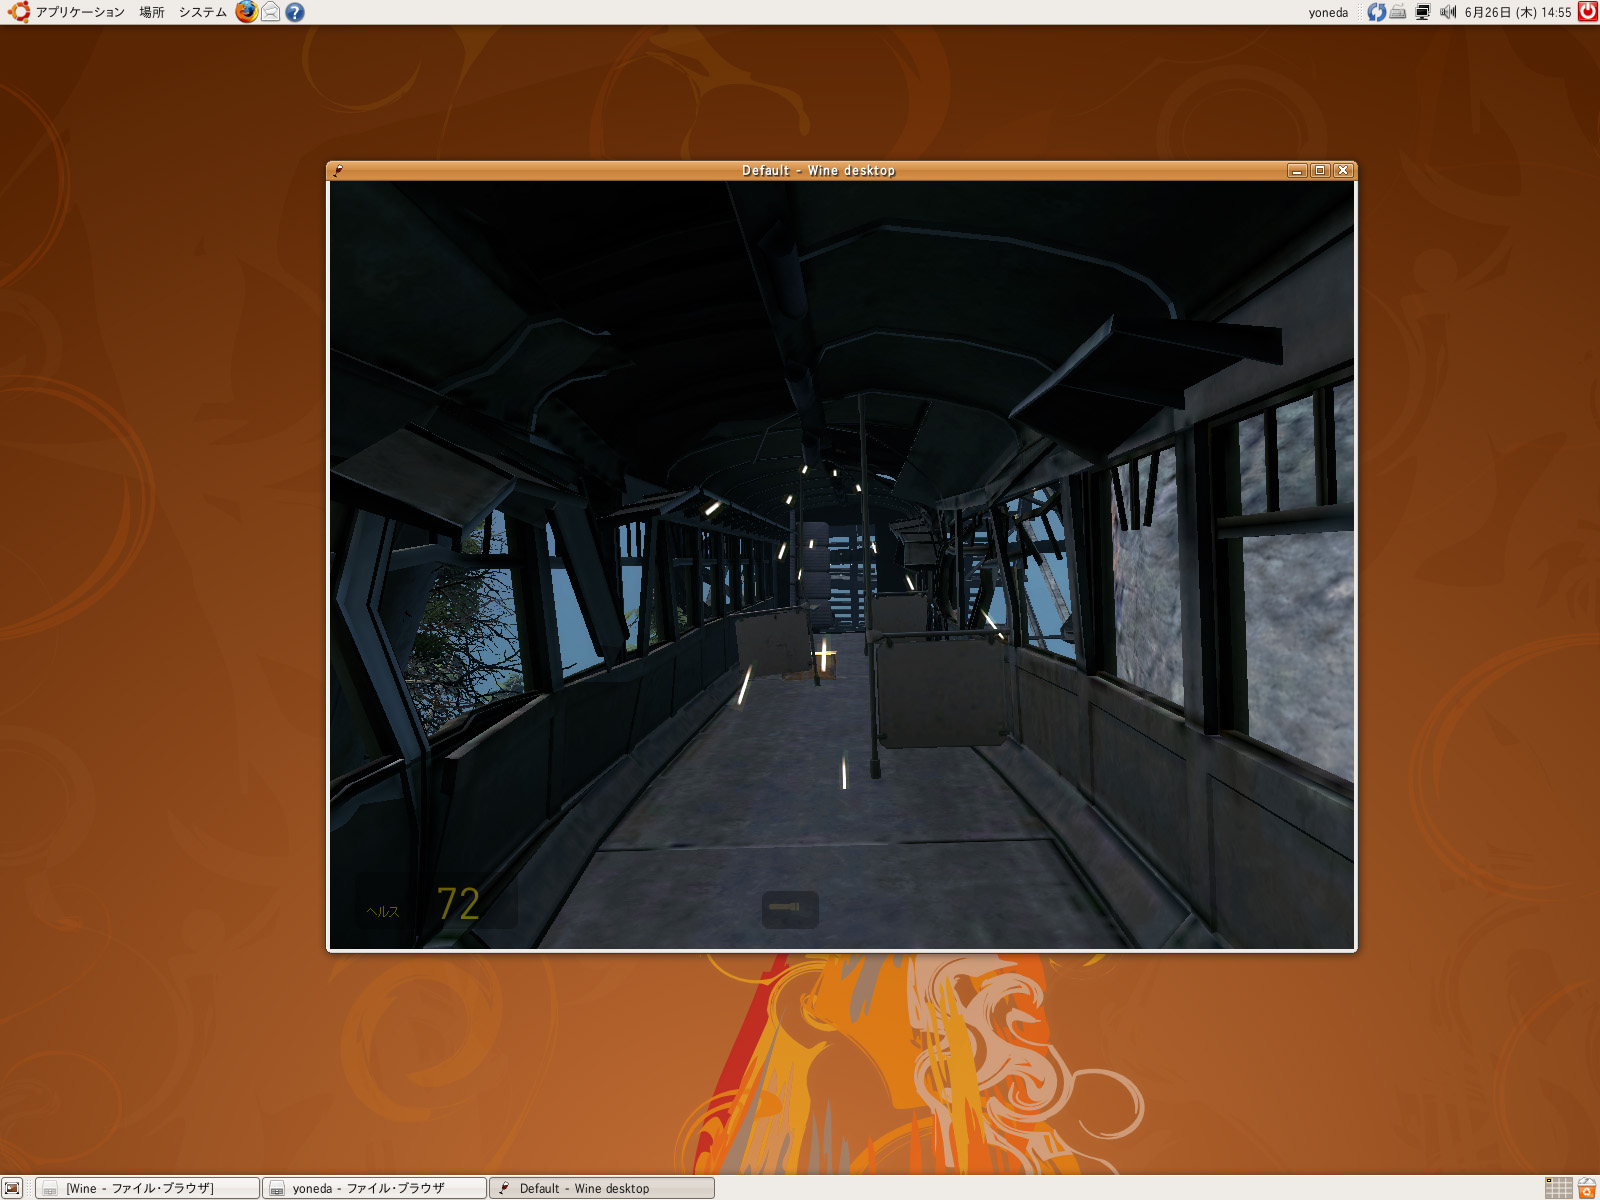Click the red power/quit button

click(x=1587, y=12)
